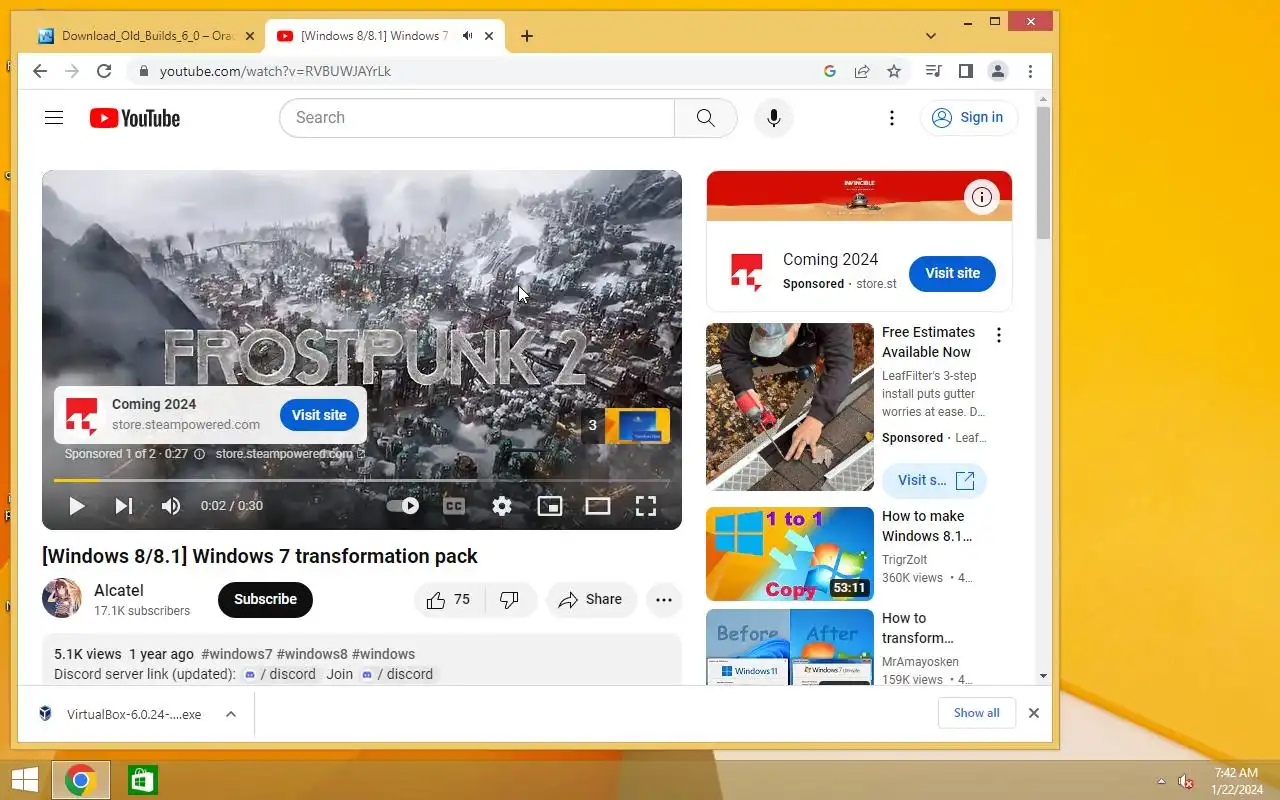This screenshot has height=800, width=1280.
Task: Open media controls icon in toolbar
Action: (933, 71)
